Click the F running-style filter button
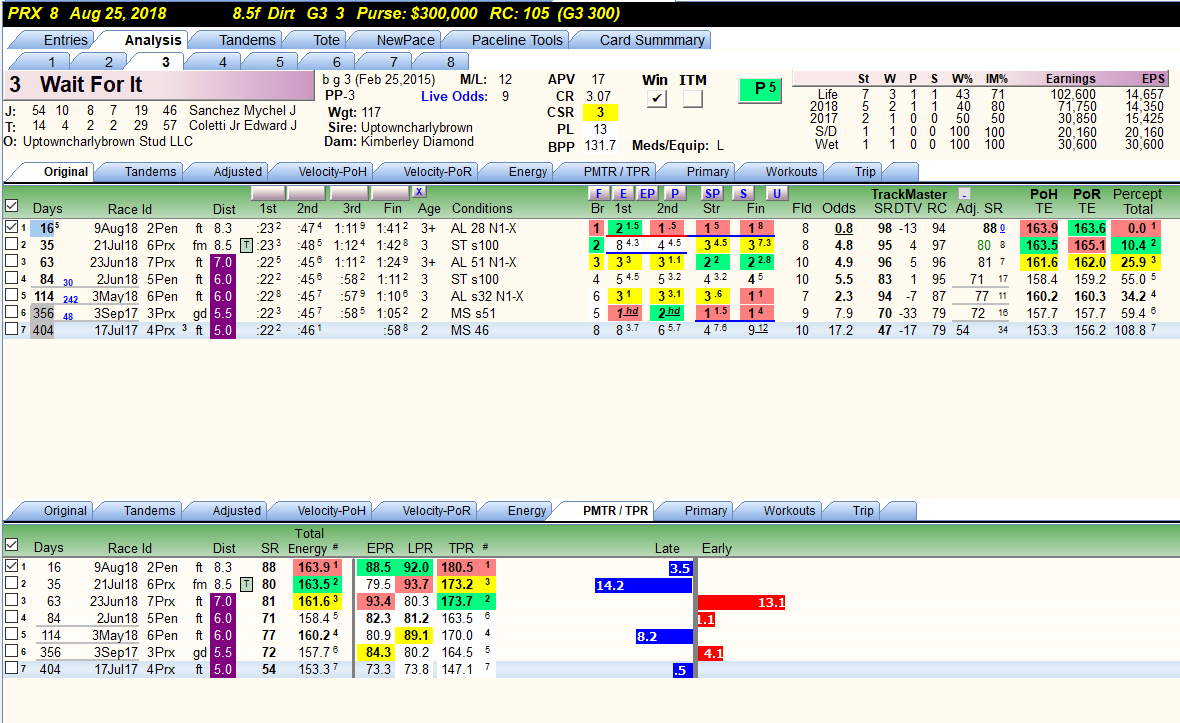The width and height of the screenshot is (1180, 723). (598, 193)
